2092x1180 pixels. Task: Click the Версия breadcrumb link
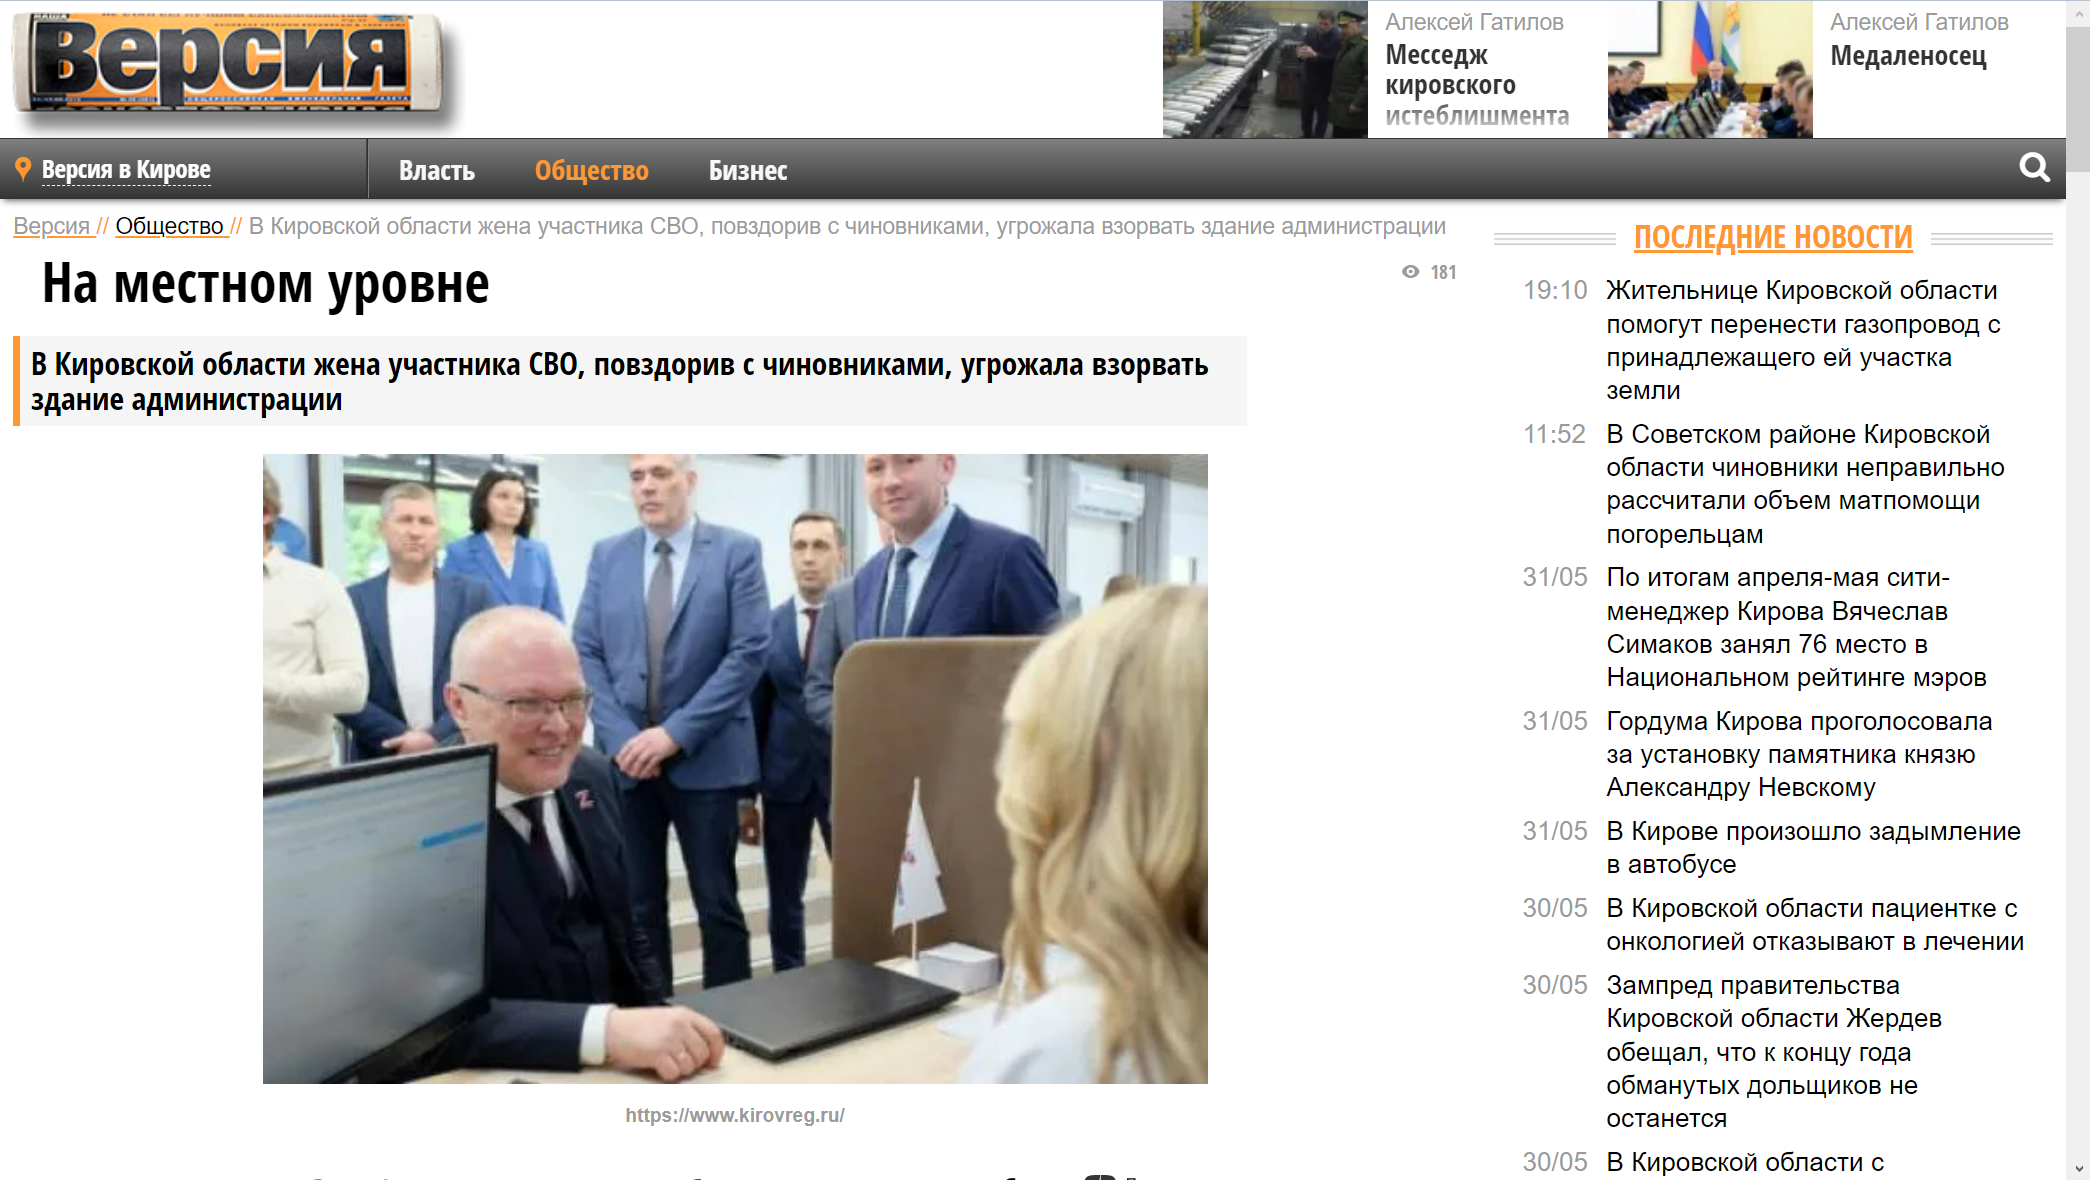click(x=52, y=226)
